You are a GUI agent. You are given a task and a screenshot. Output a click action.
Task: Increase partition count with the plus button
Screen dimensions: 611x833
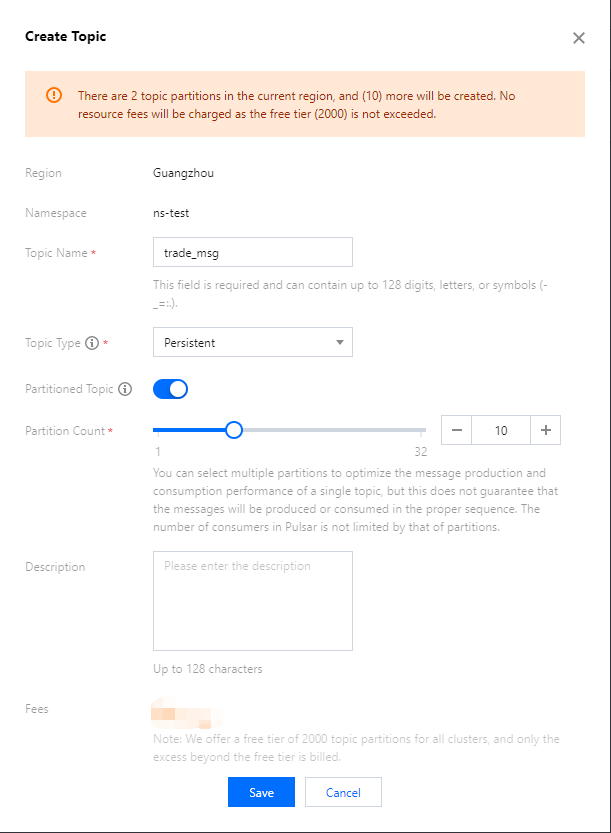(x=545, y=430)
